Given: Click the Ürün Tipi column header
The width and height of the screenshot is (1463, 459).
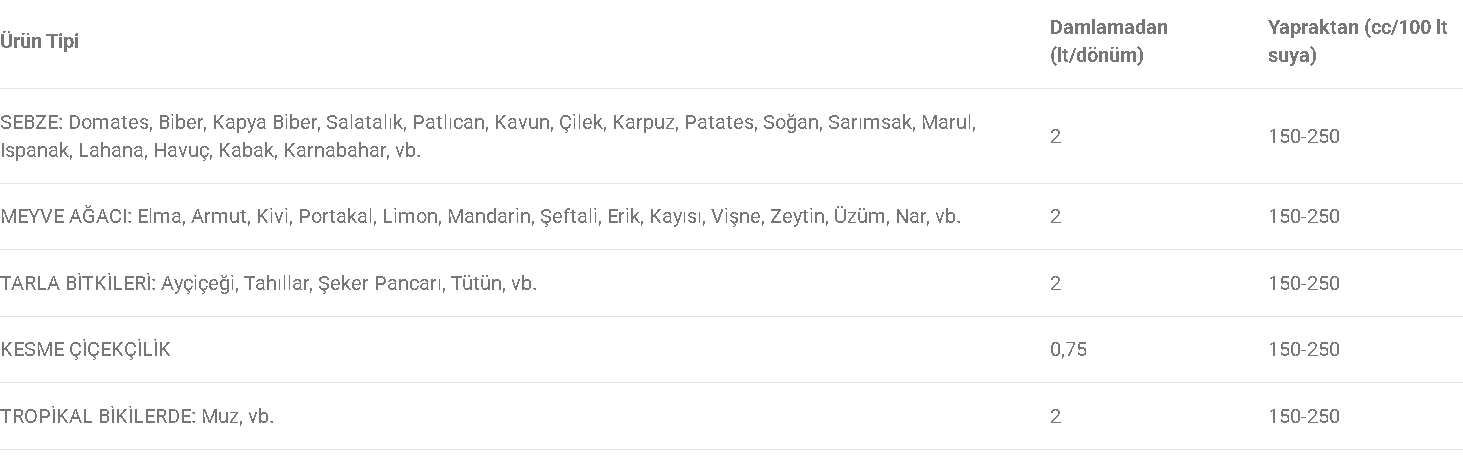Looking at the screenshot, I should click(39, 41).
